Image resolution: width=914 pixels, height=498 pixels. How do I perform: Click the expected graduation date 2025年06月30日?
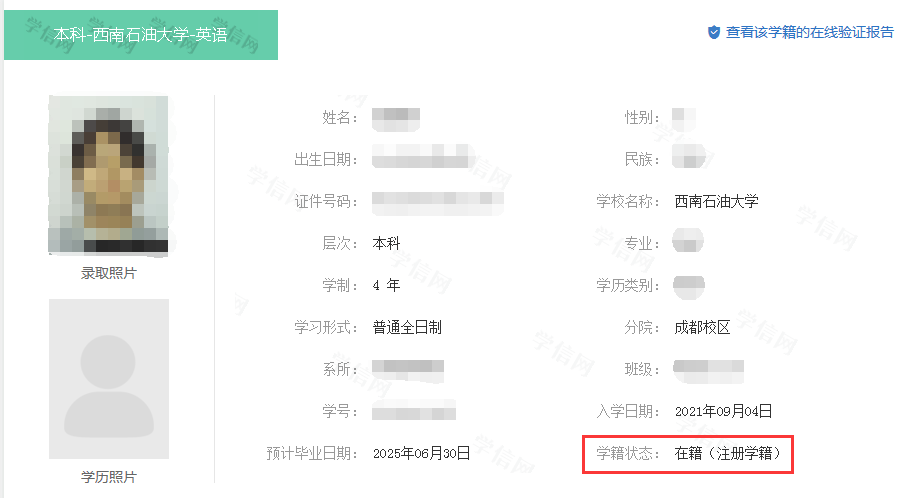[421, 454]
